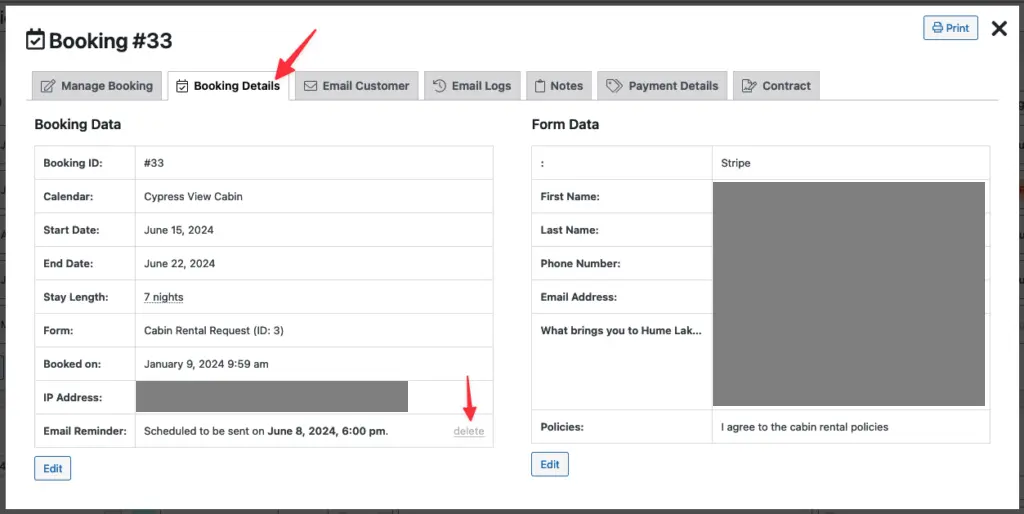Click the Email Customer envelope icon
This screenshot has width=1024, height=514.
(x=311, y=86)
